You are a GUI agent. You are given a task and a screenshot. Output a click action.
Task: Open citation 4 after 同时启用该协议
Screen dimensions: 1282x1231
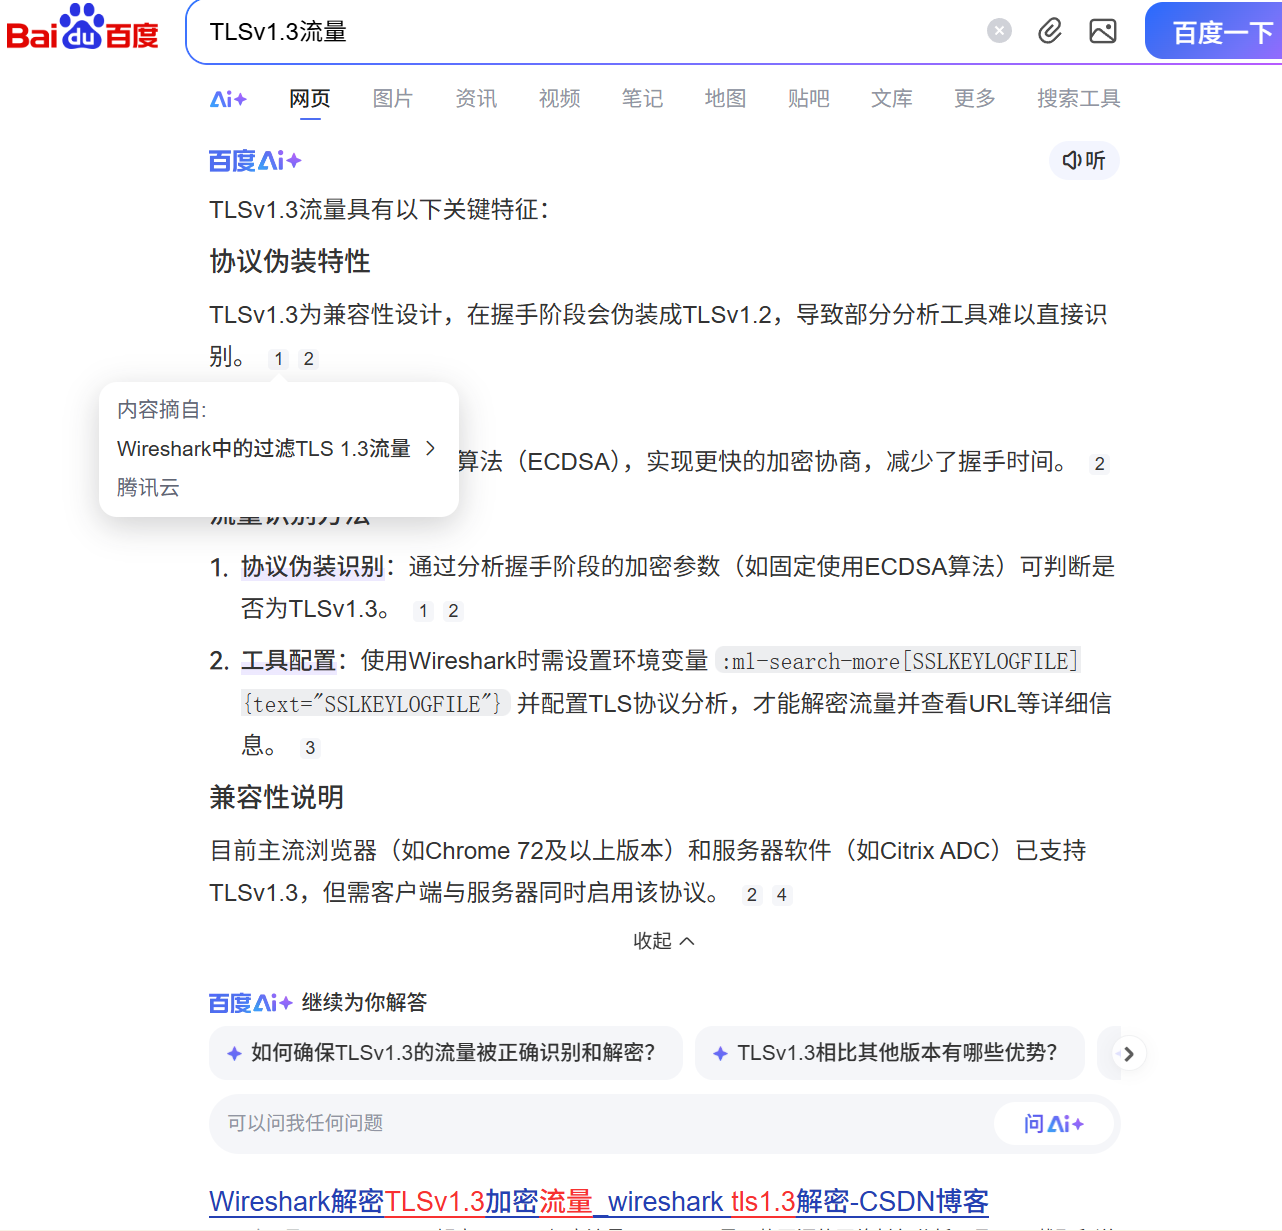coord(782,895)
